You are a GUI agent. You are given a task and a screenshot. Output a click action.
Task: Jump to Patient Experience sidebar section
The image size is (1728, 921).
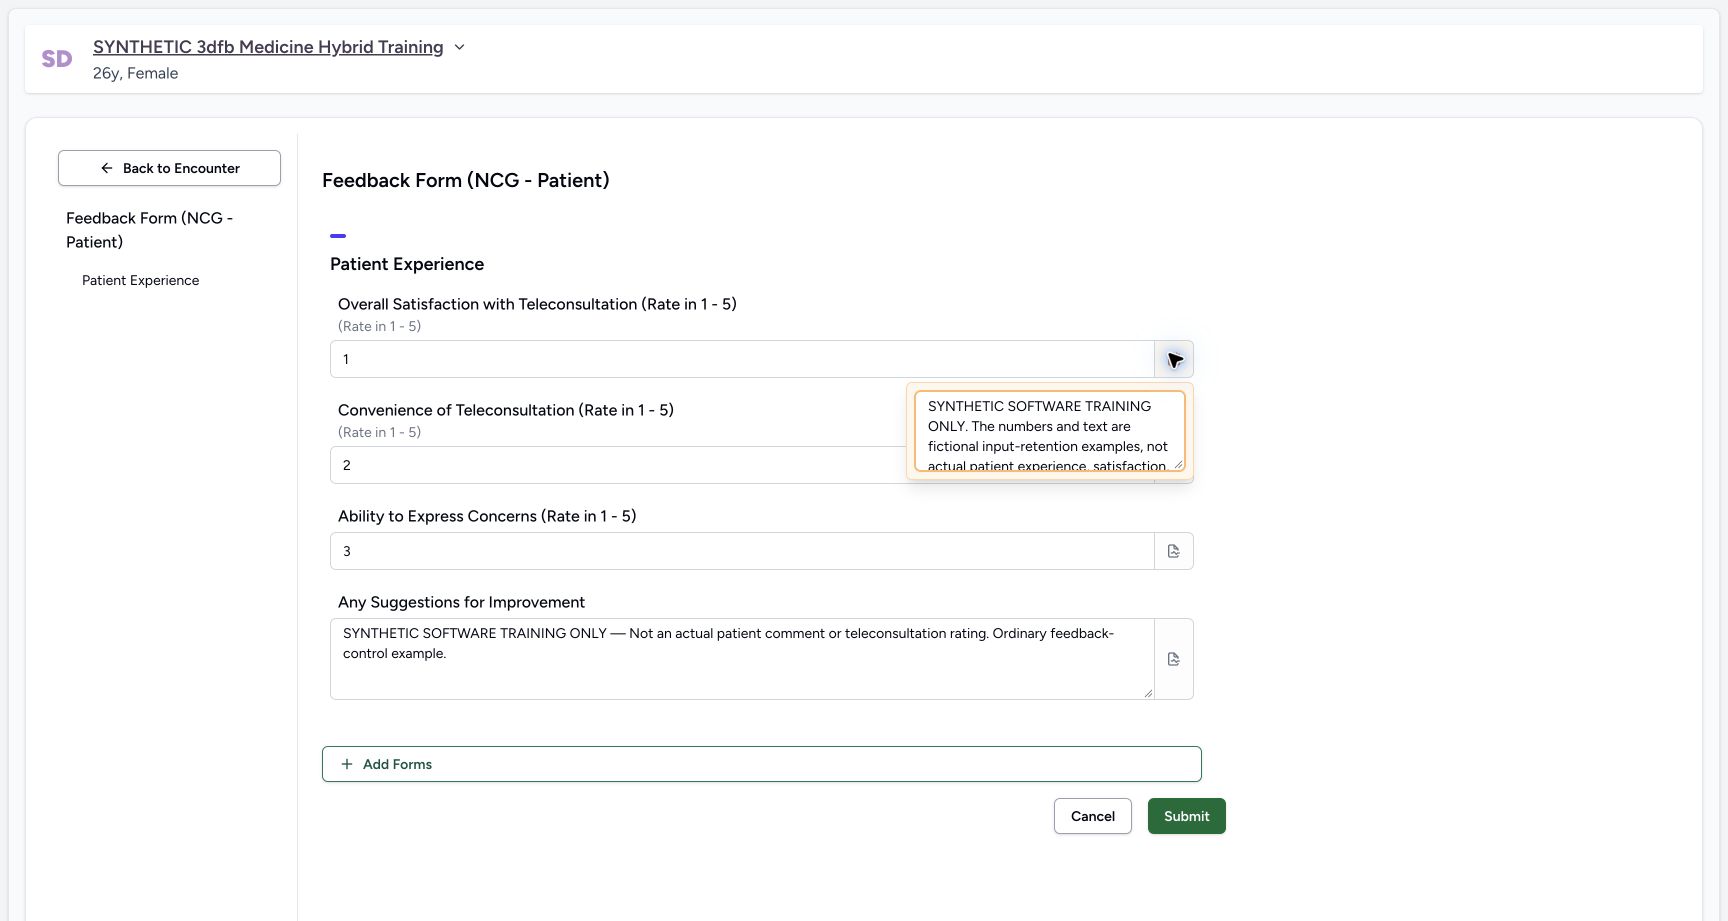click(140, 280)
